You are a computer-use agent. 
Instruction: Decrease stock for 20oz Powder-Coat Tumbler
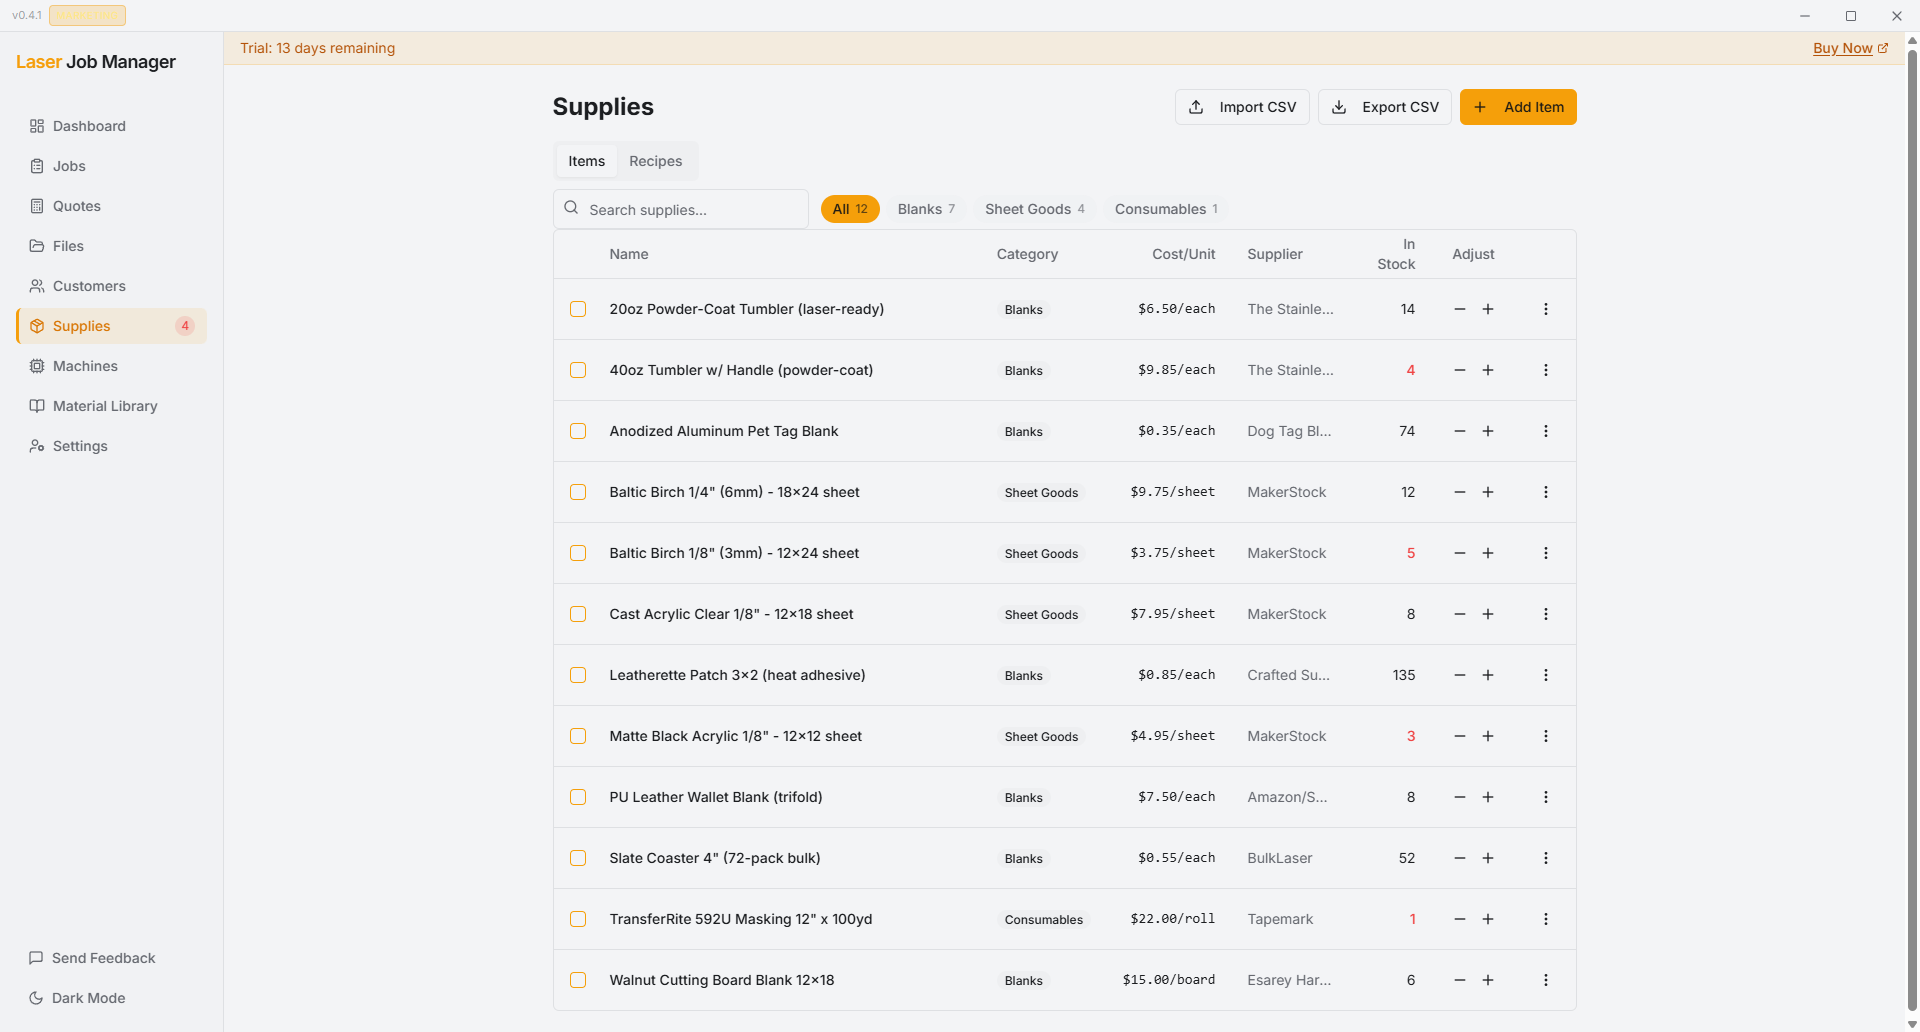pos(1460,309)
